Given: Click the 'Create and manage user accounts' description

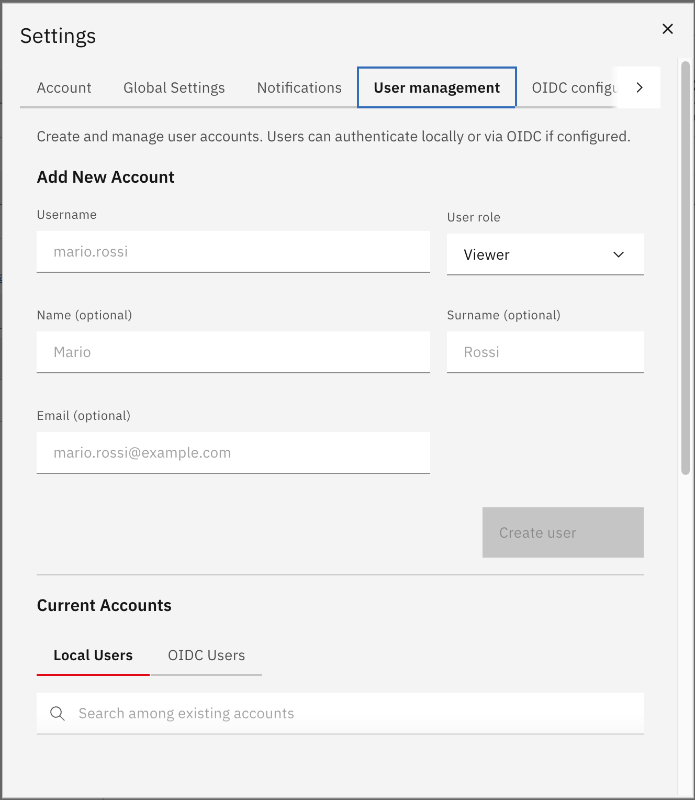Looking at the screenshot, I should coord(334,137).
